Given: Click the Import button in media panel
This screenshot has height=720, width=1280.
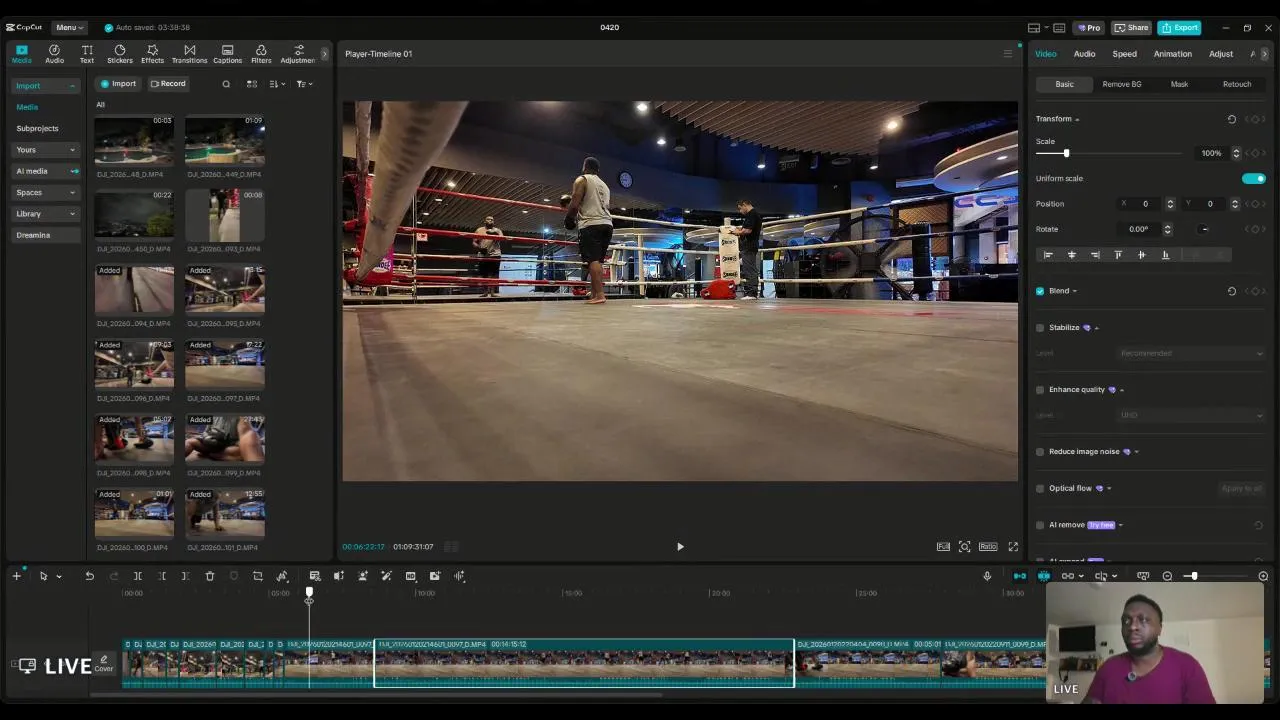Looking at the screenshot, I should [118, 84].
